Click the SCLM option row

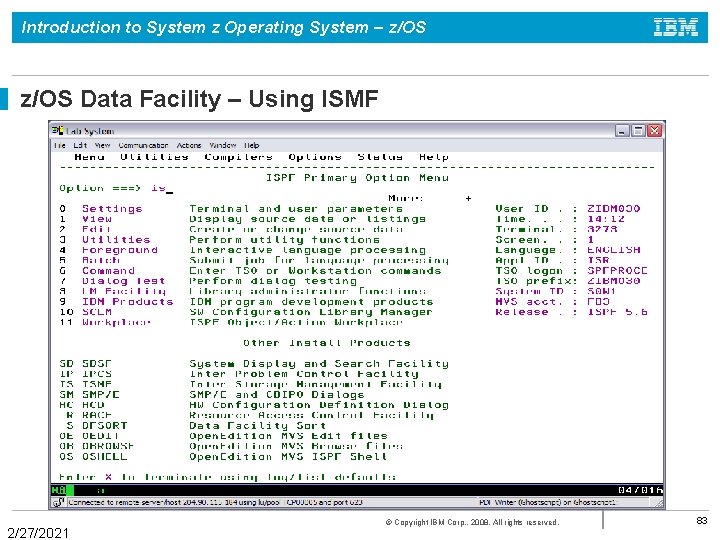(246, 312)
